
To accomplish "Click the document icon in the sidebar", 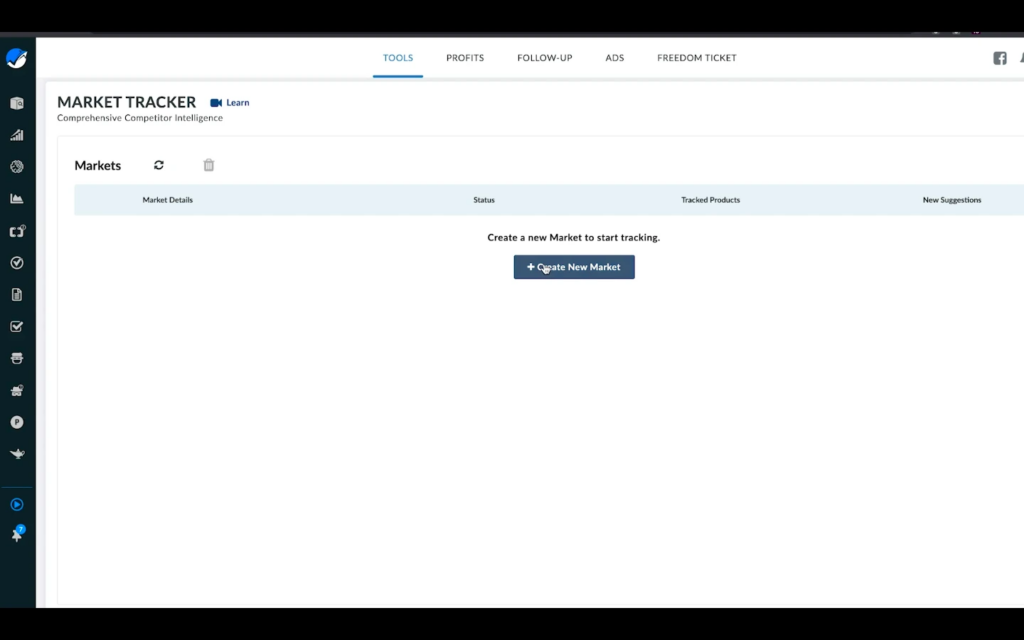I will [x=16, y=294].
